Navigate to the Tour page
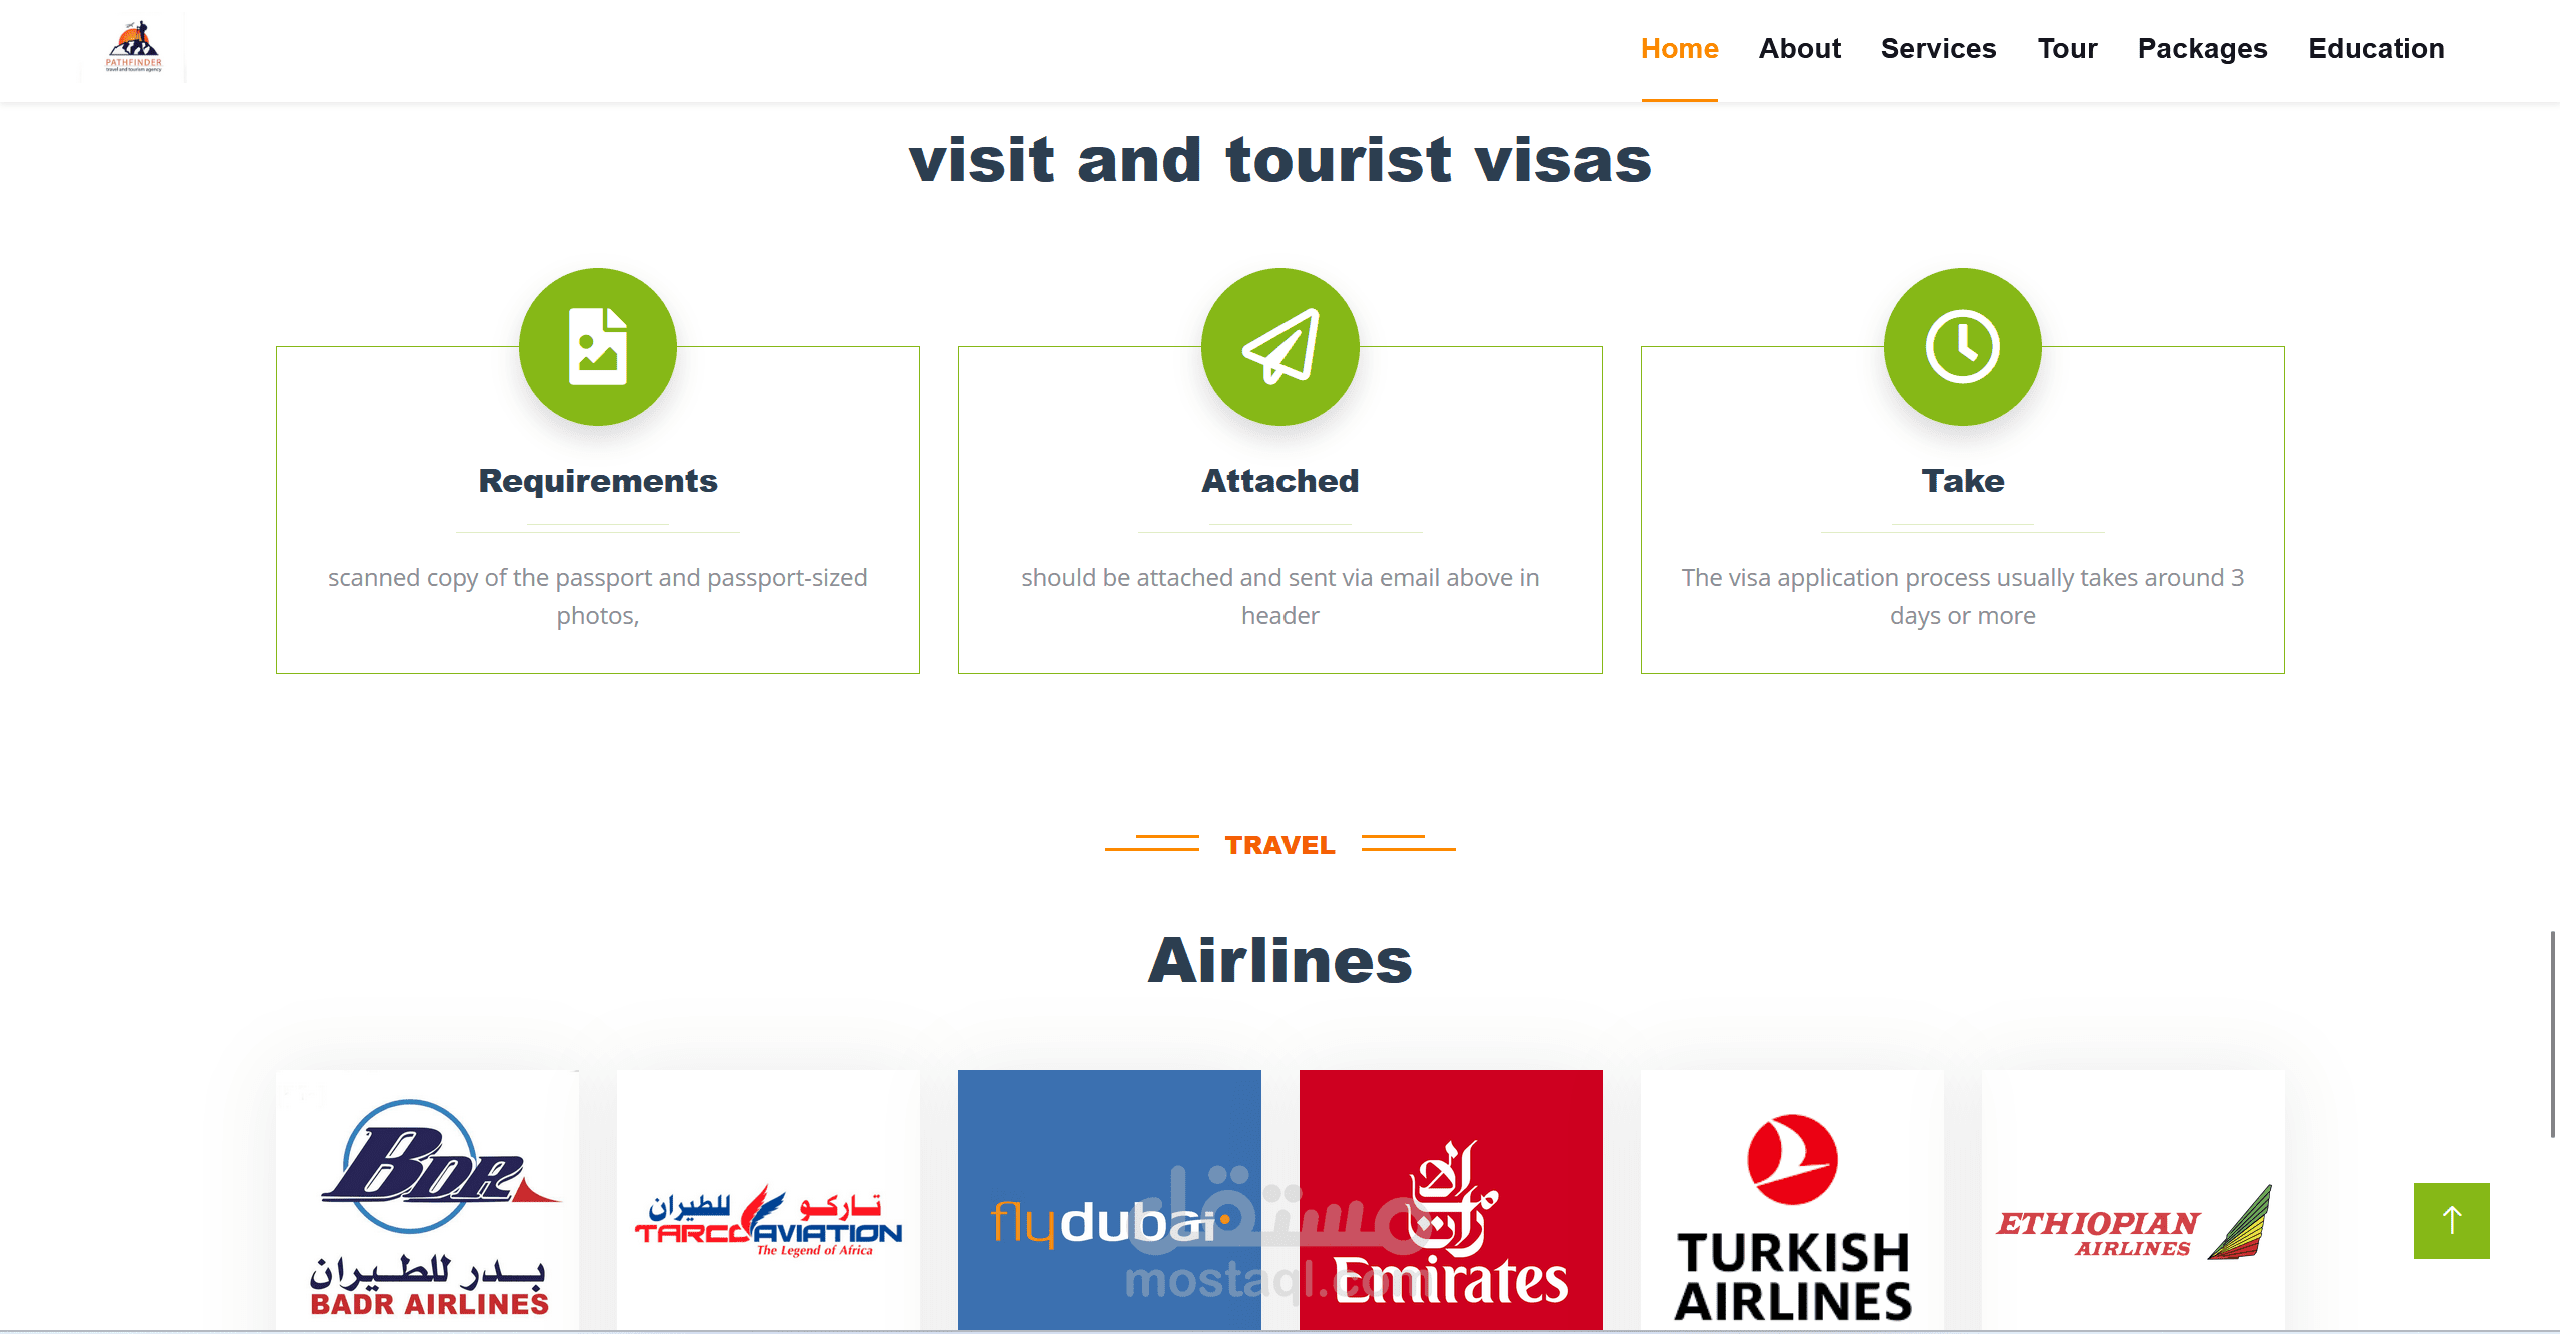This screenshot has width=2560, height=1334. pos(2067,48)
